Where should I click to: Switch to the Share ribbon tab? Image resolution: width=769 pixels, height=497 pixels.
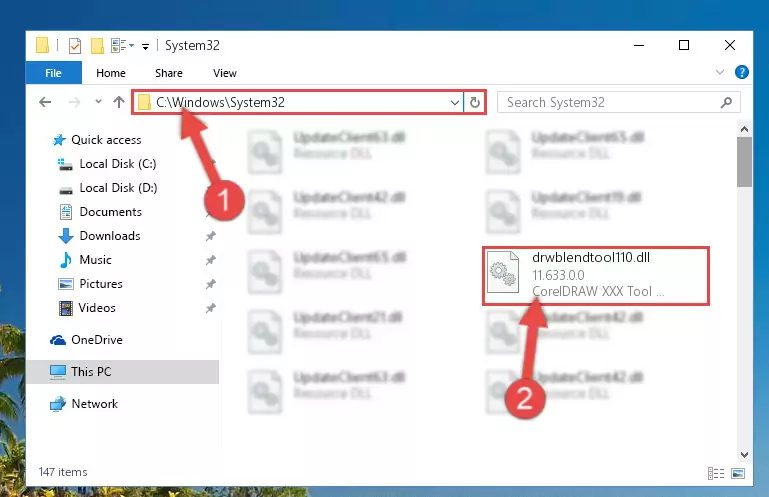click(169, 73)
